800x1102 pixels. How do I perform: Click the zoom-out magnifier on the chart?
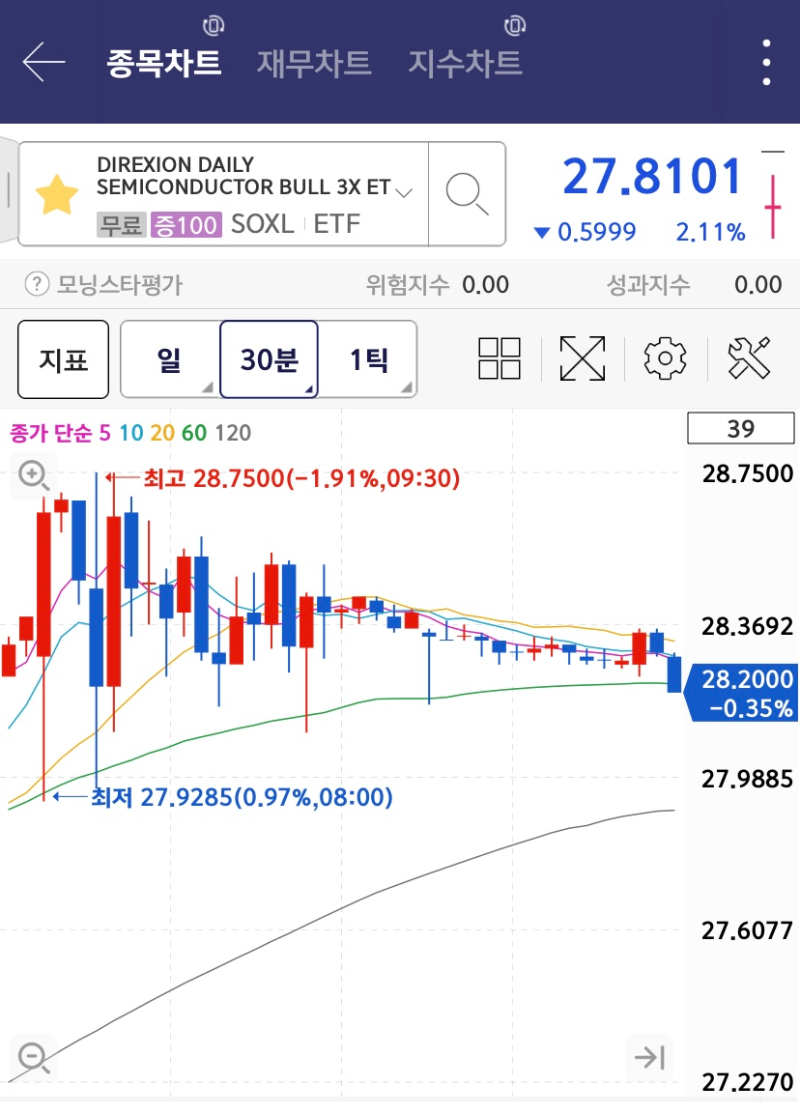(33, 1056)
